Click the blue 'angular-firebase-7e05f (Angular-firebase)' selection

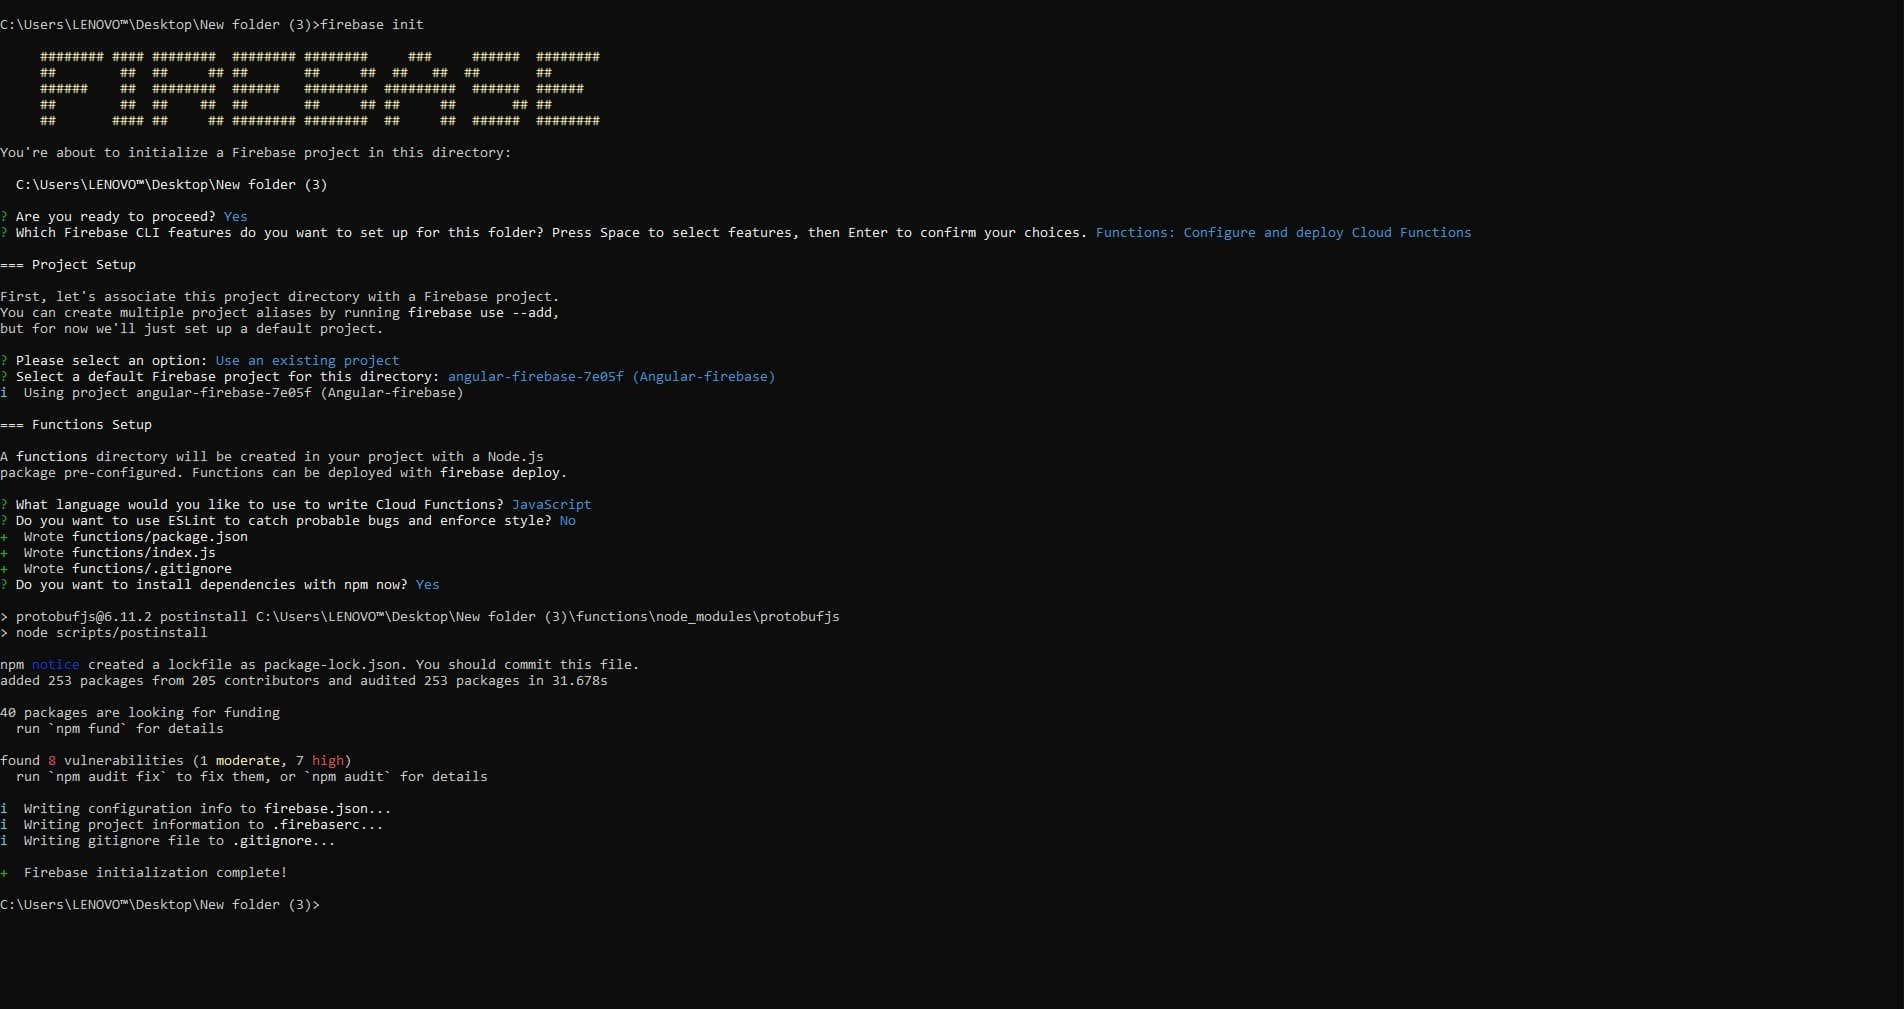[611, 377]
